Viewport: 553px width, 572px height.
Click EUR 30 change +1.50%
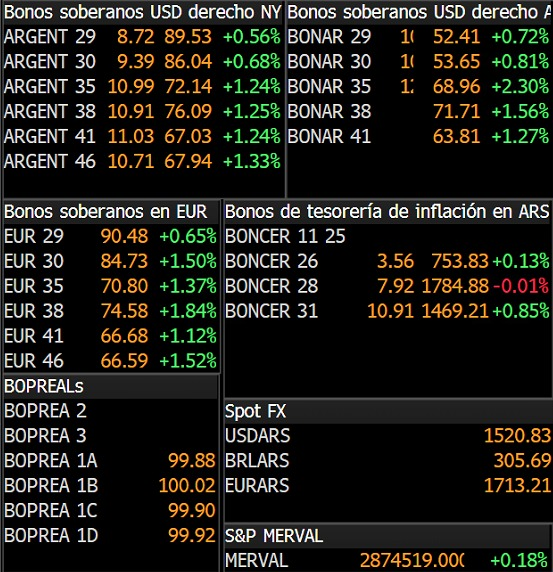(x=188, y=261)
